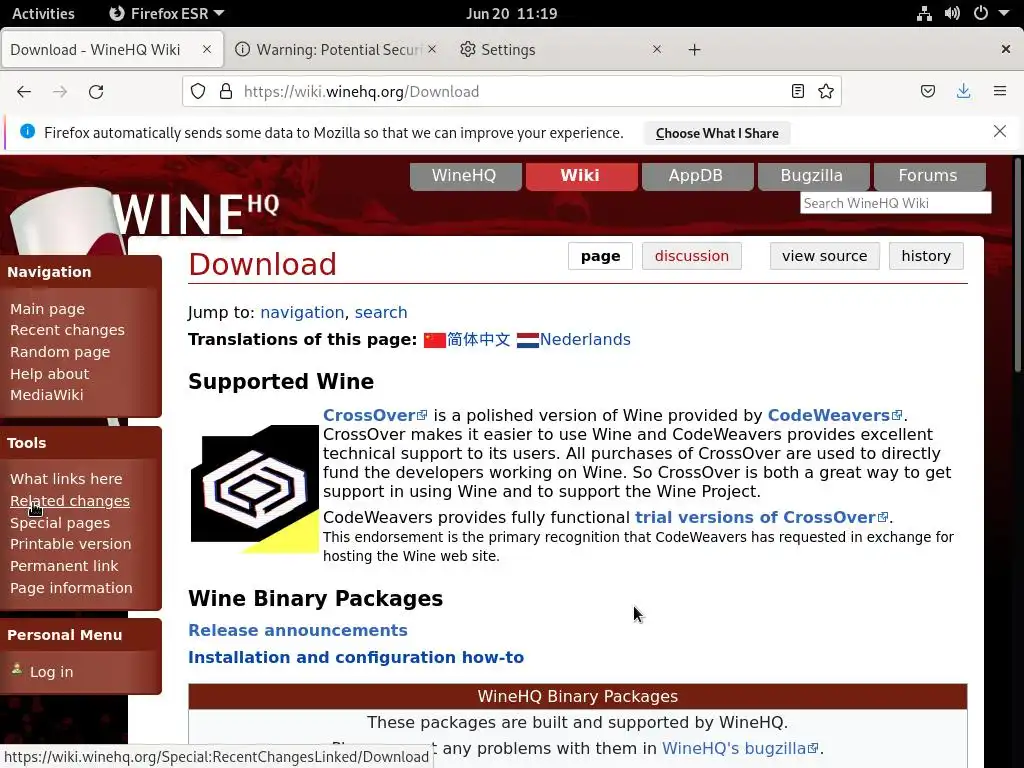Open Related changes tool link
This screenshot has width=1024, height=768.
click(x=70, y=501)
